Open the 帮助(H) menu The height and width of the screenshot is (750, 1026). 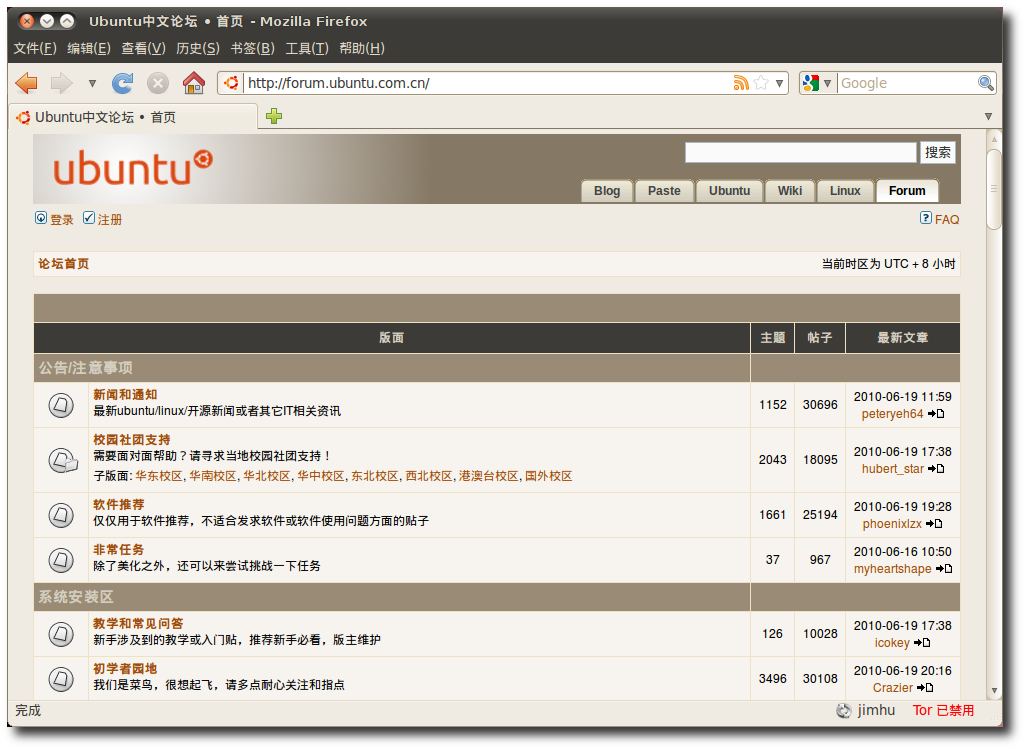pyautogui.click(x=362, y=48)
